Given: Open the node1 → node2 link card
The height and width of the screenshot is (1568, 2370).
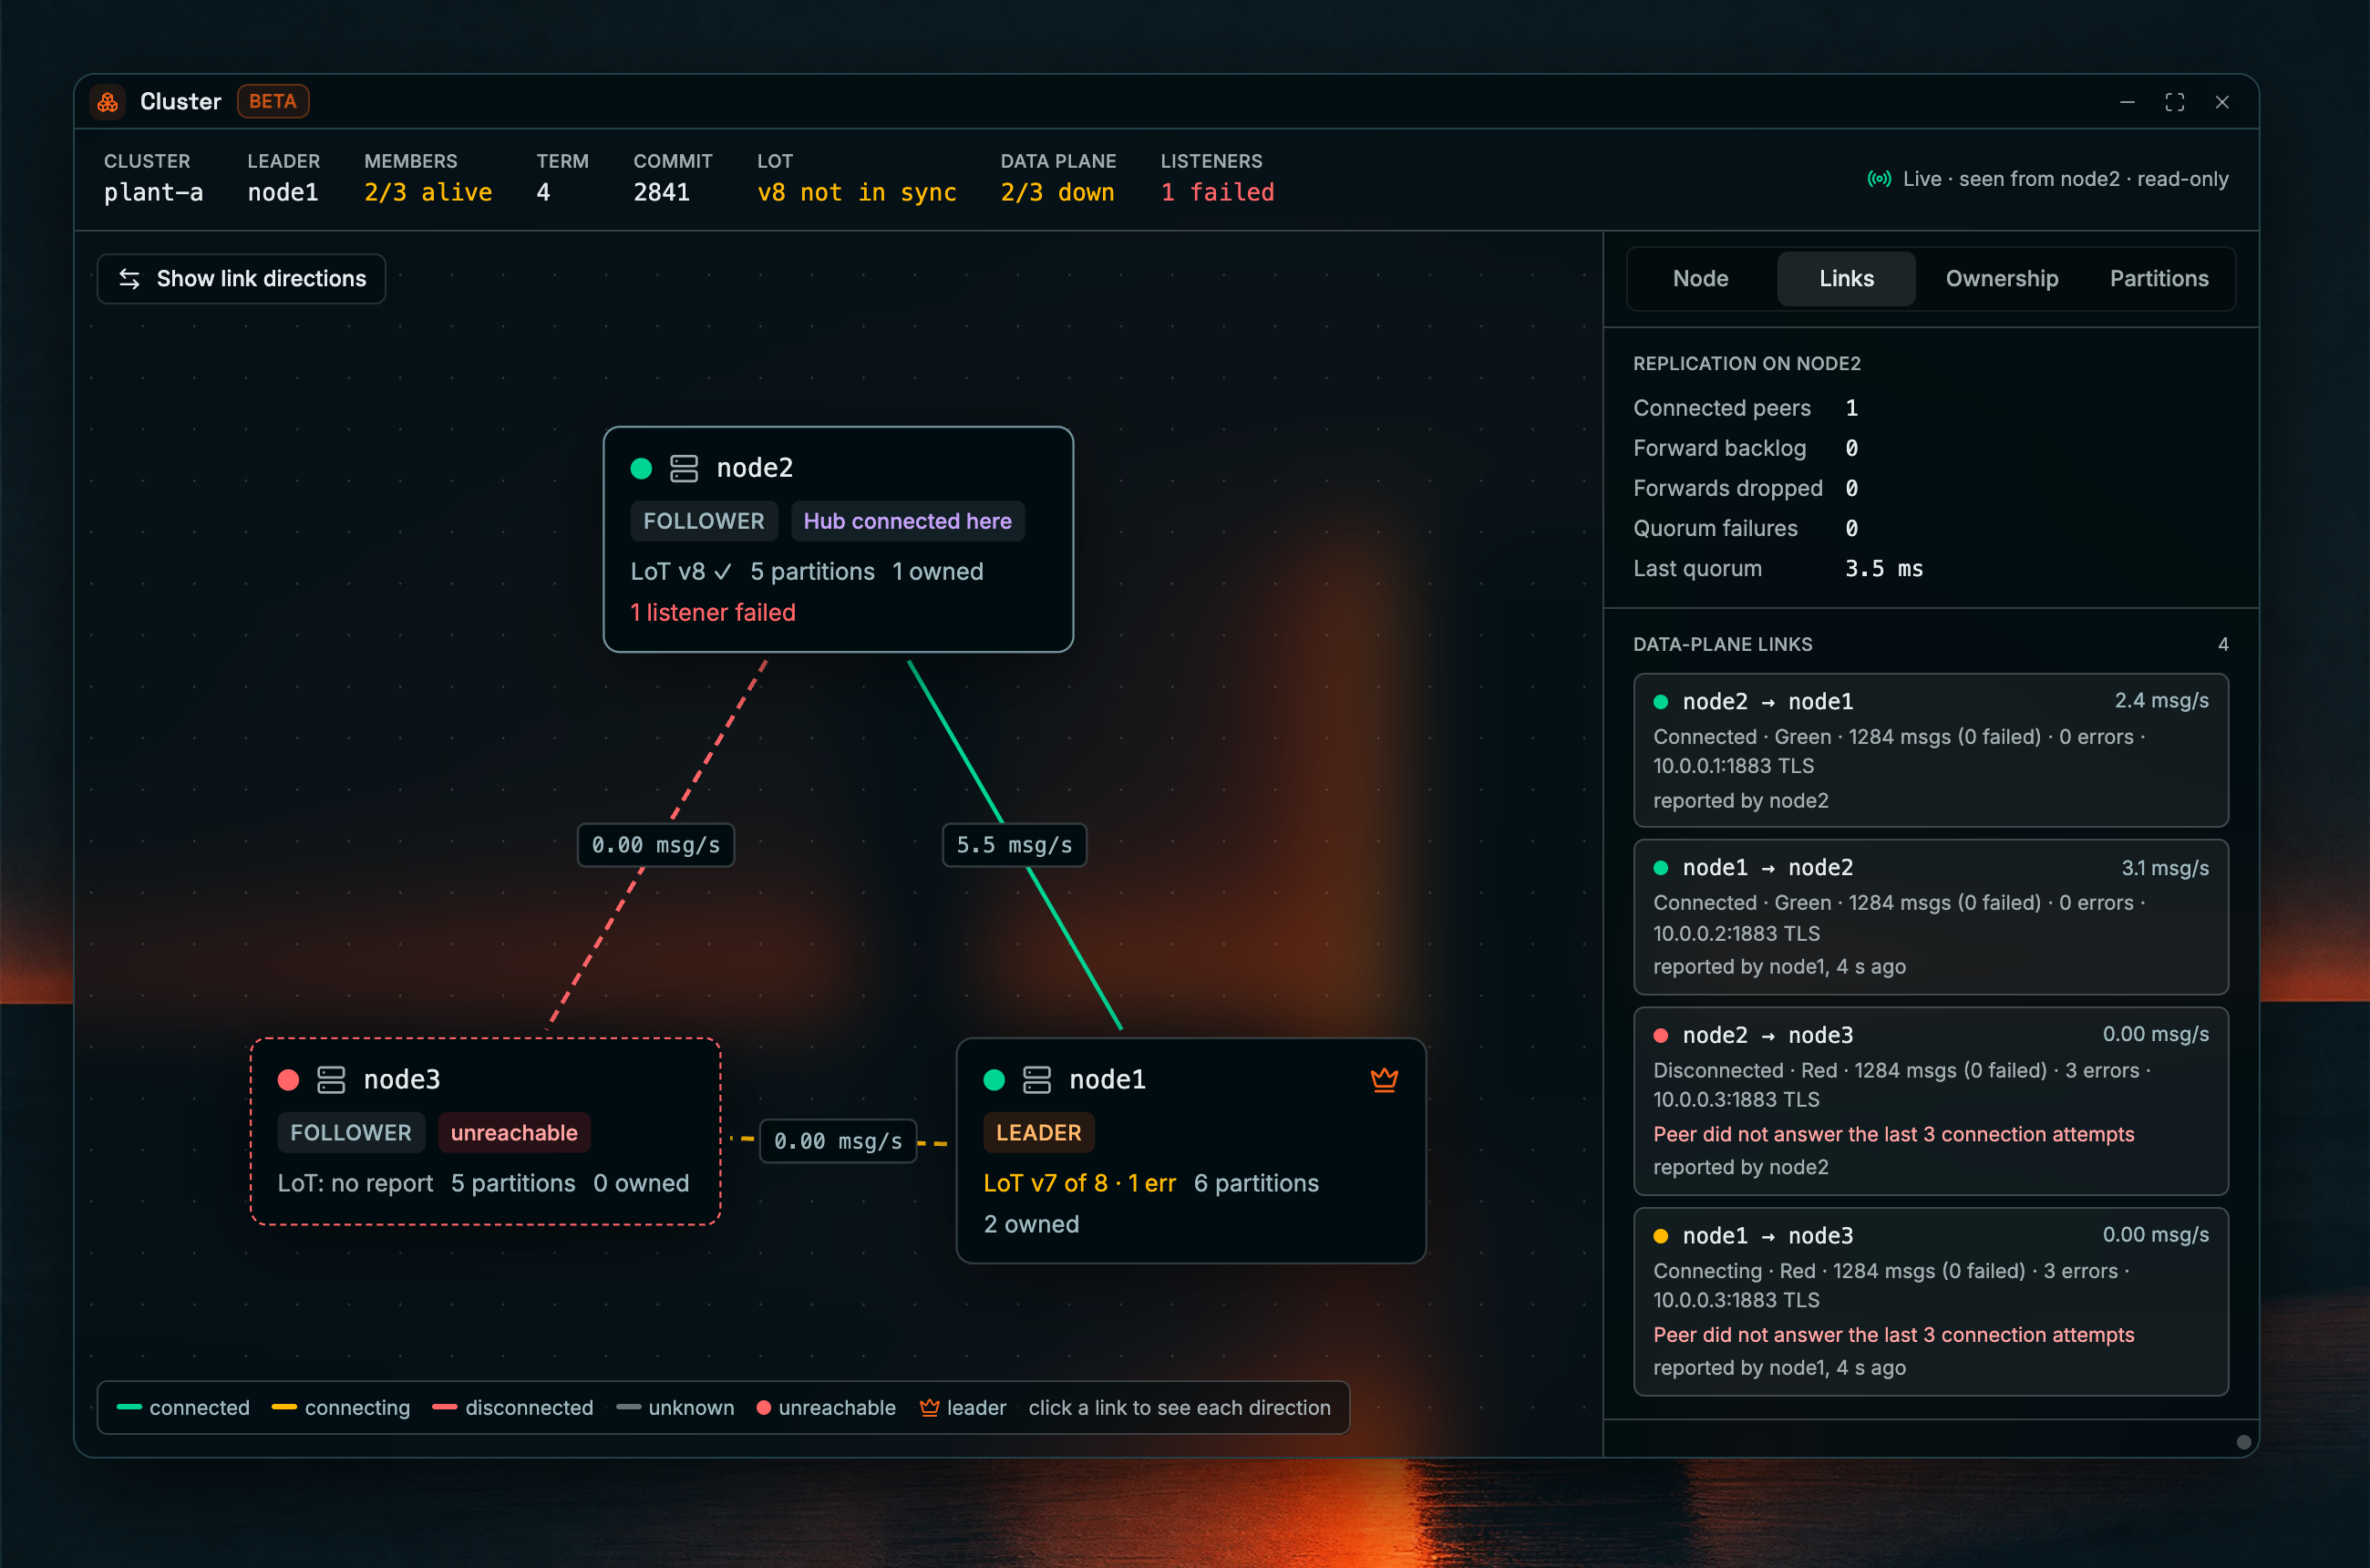Looking at the screenshot, I should coord(1930,917).
